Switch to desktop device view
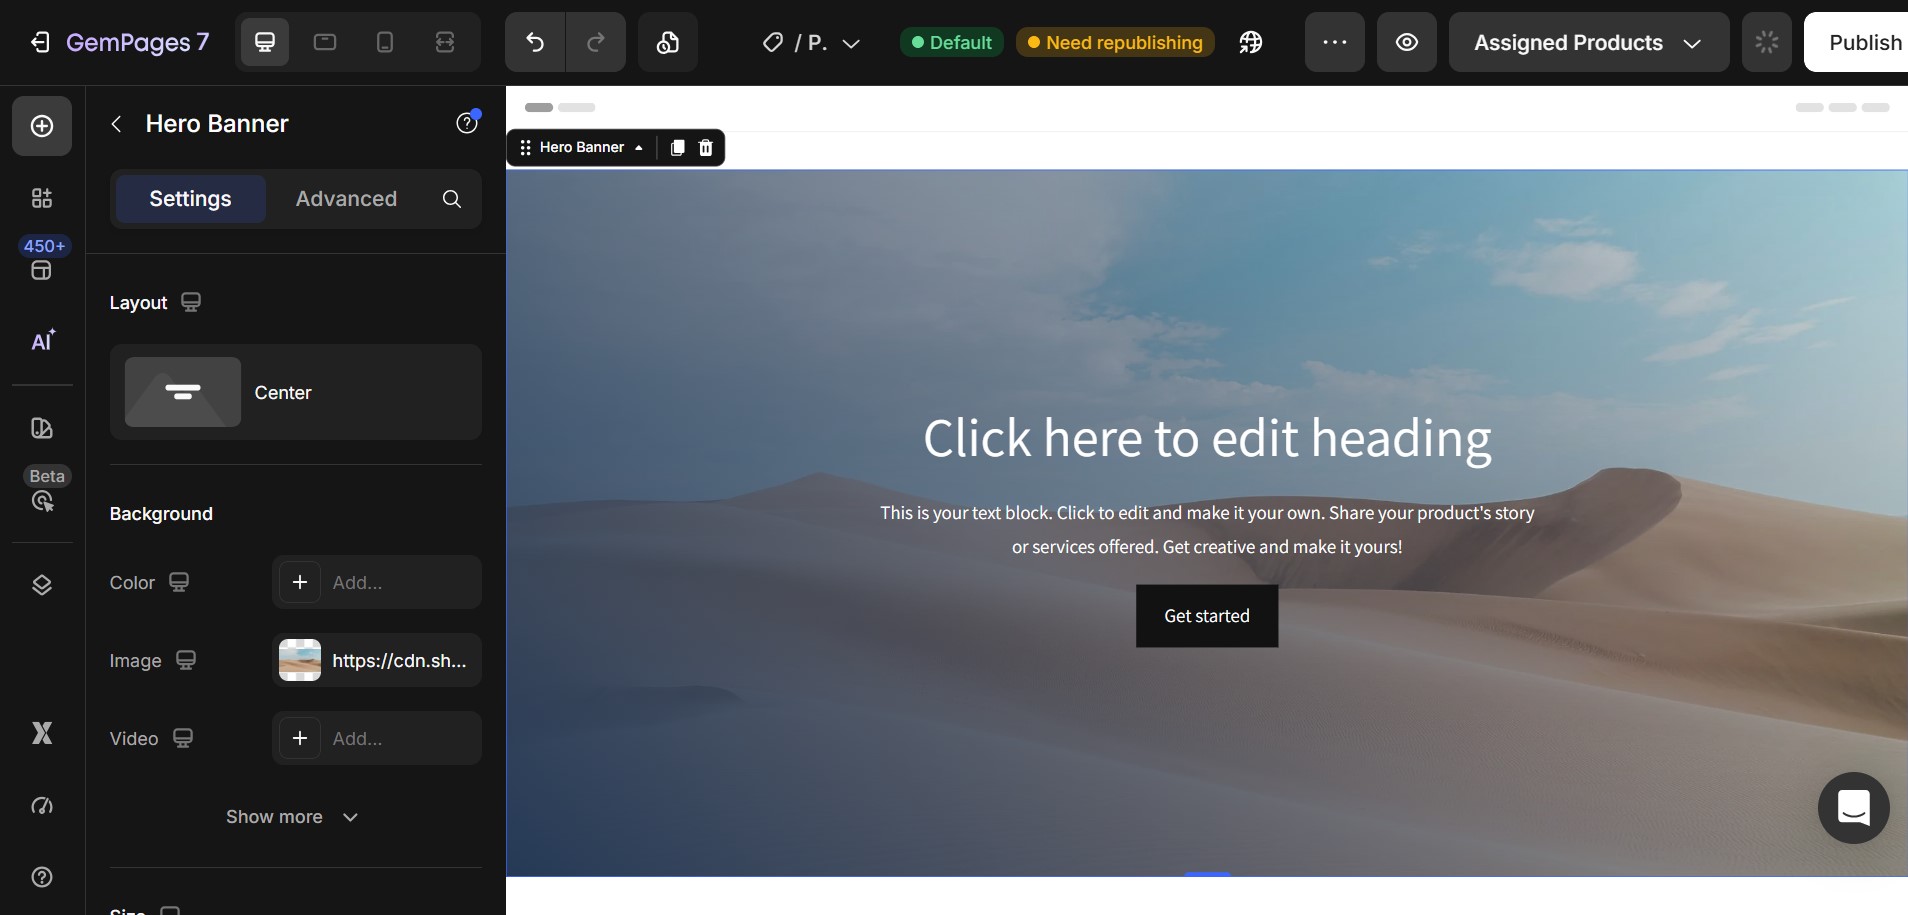Image resolution: width=1908 pixels, height=915 pixels. 265,42
